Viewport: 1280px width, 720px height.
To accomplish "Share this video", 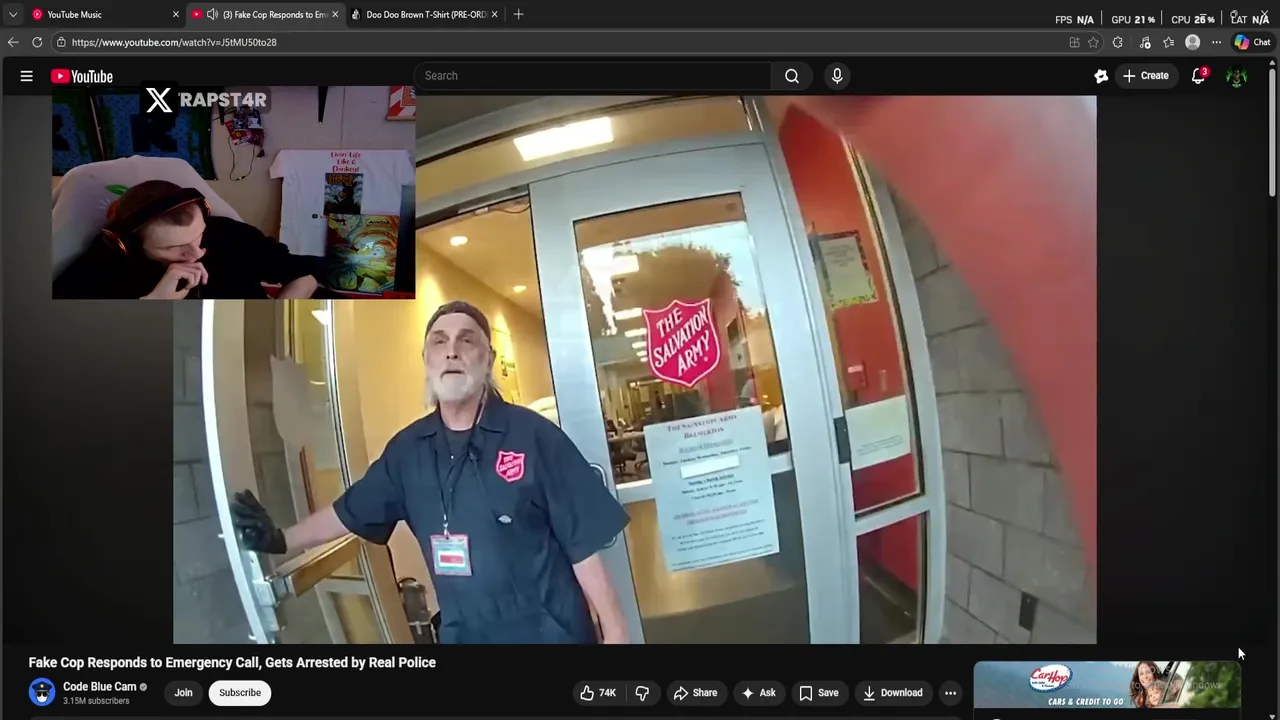I will [x=695, y=692].
